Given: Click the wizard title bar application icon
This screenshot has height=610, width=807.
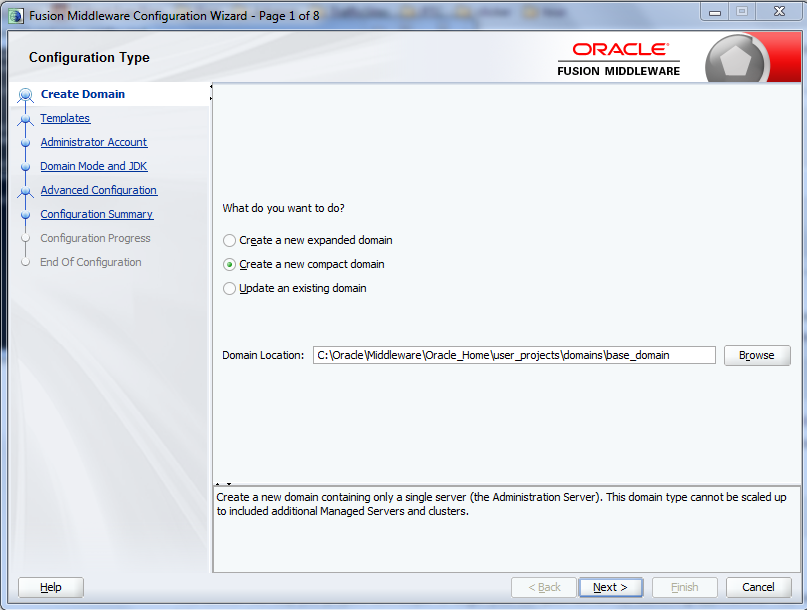Looking at the screenshot, I should pos(16,16).
